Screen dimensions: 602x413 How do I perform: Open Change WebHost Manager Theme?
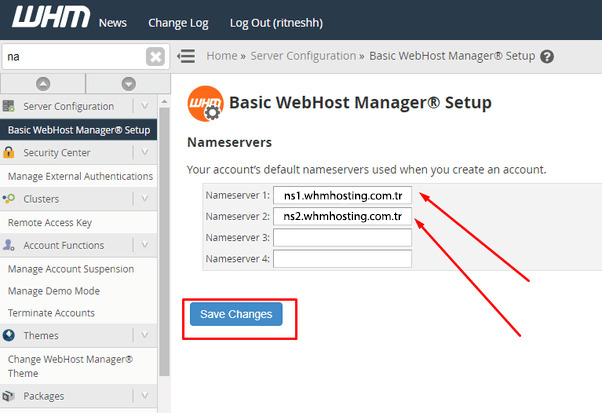coord(71,366)
